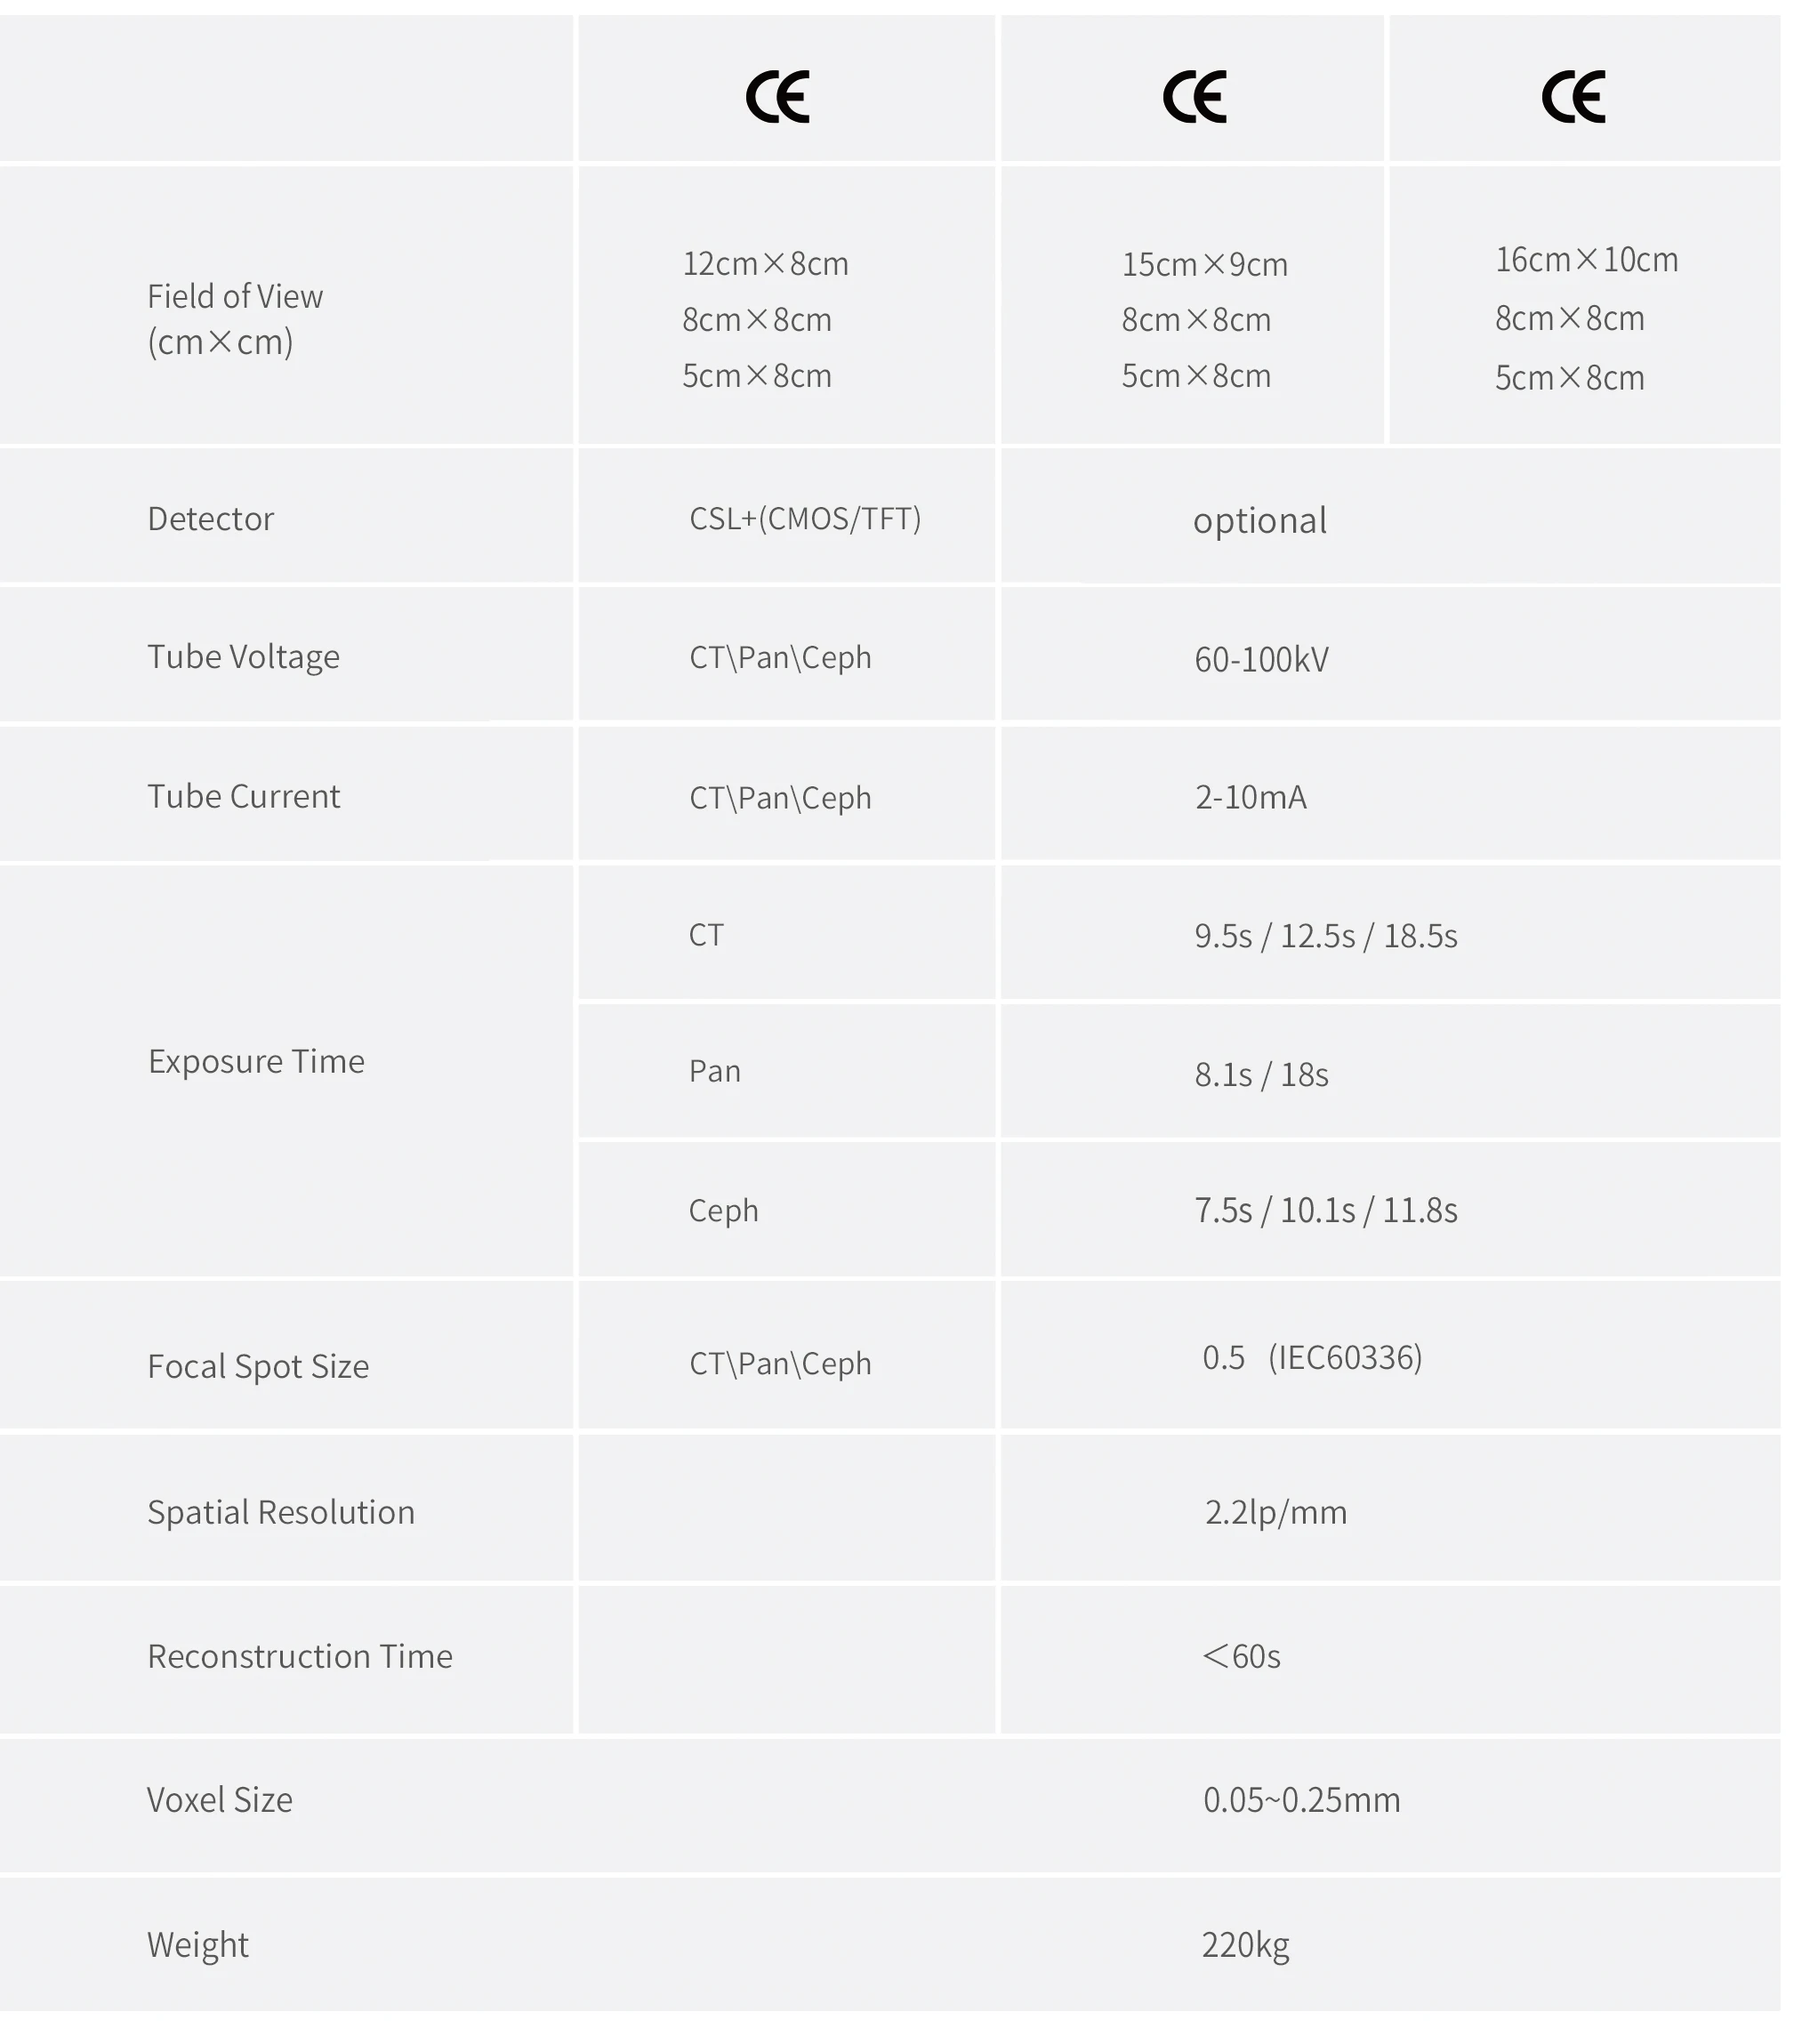1818x2044 pixels.
Task: Click the 0.5 (IEC60336) focal spot value
Action: [1311, 1357]
